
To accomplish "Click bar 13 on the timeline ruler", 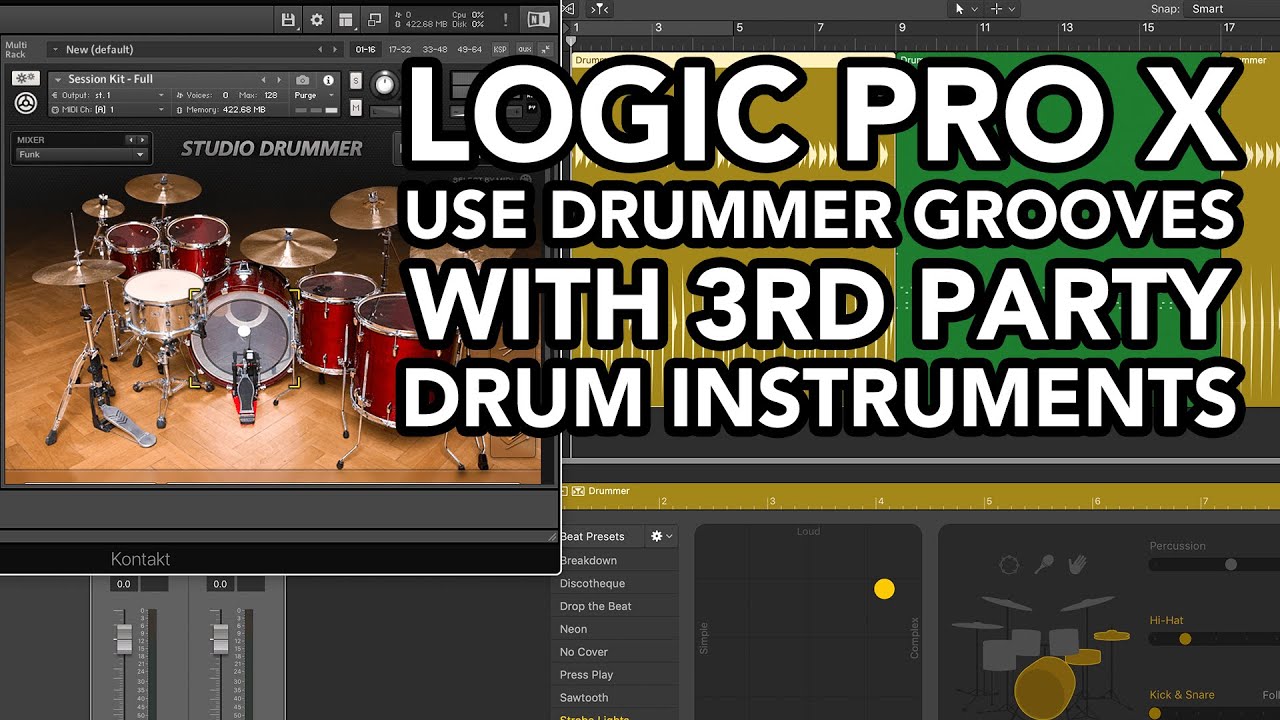I will tap(1067, 27).
